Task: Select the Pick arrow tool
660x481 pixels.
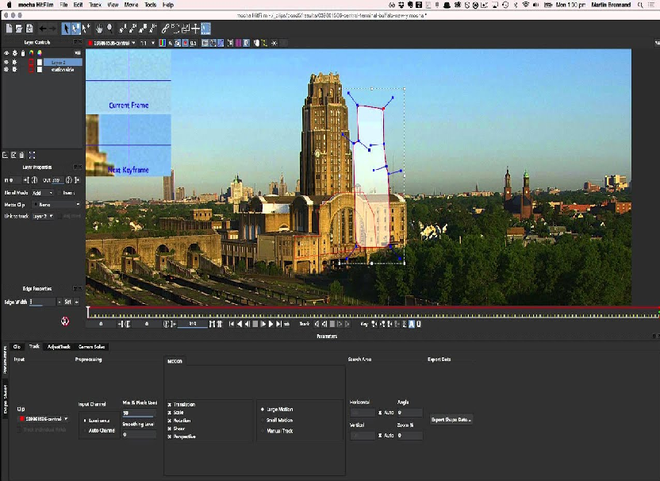Action: click(66, 29)
